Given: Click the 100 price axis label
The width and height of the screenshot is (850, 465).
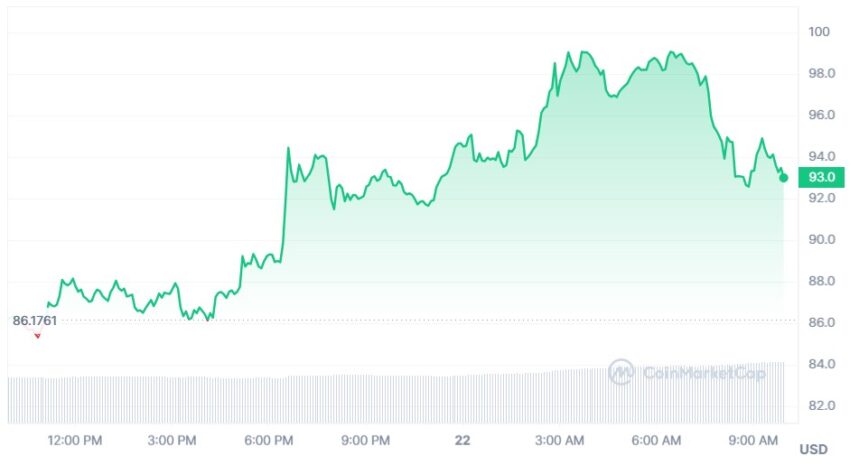Looking at the screenshot, I should click(819, 32).
